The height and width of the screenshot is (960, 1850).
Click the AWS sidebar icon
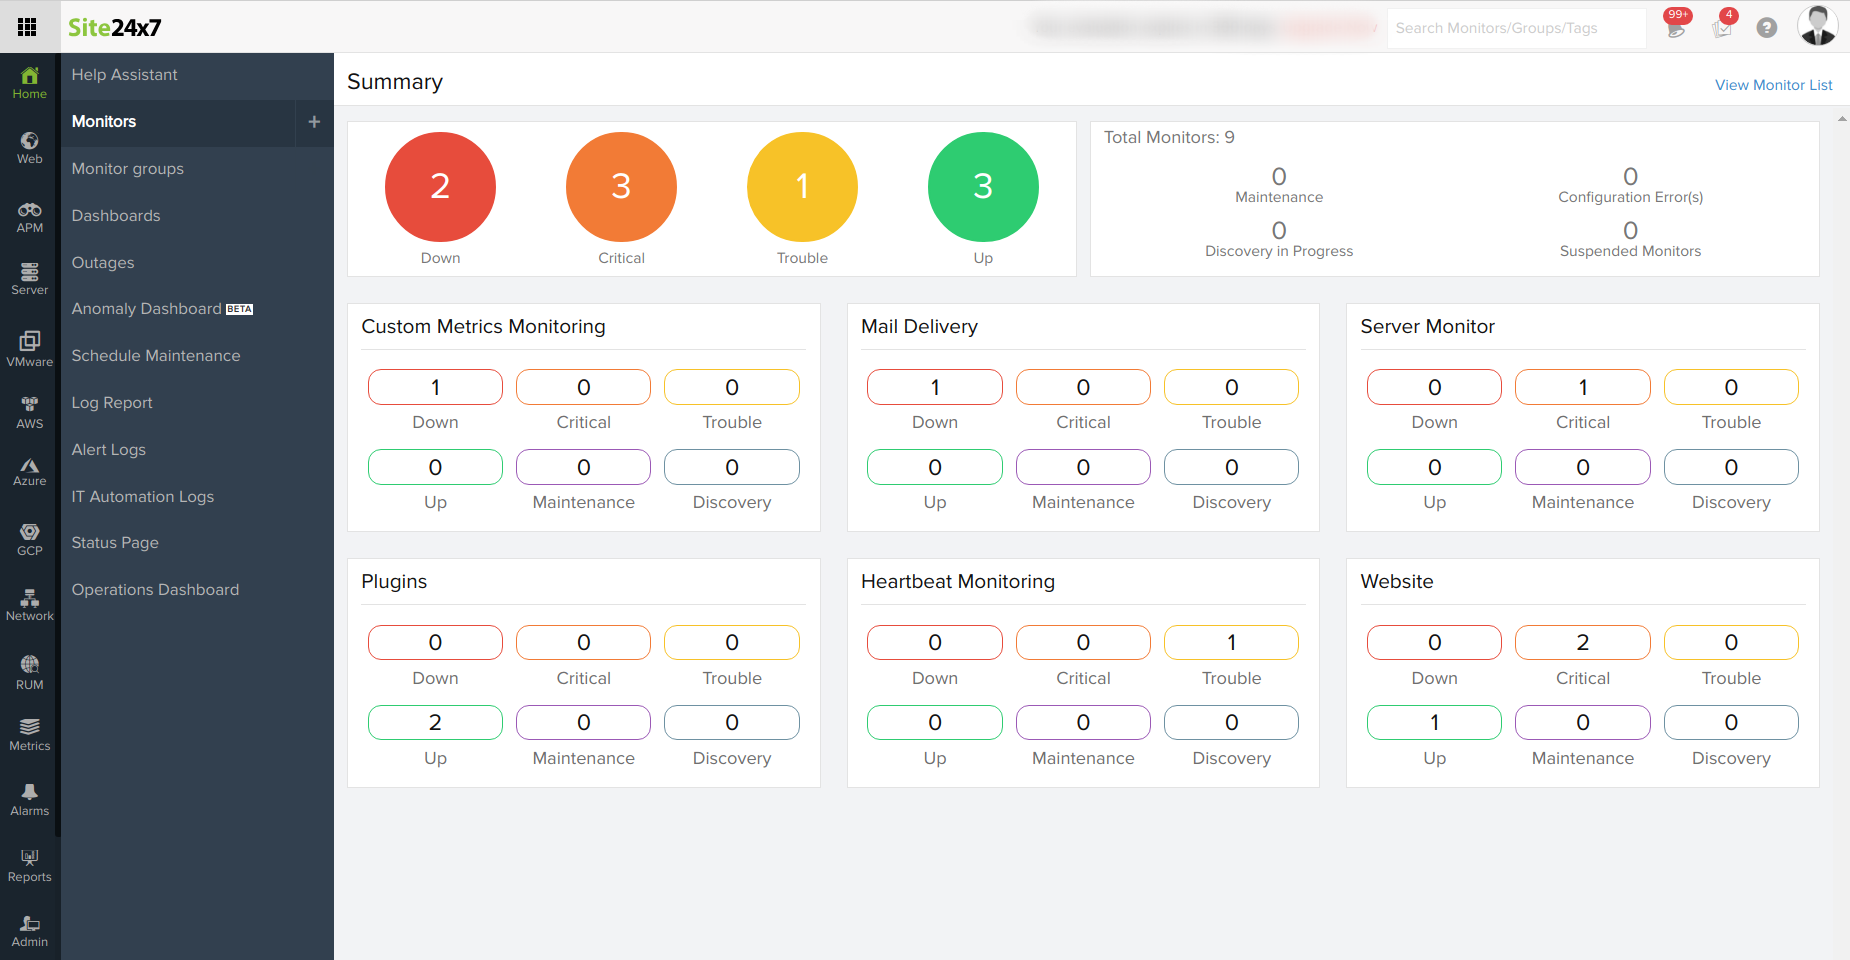click(x=30, y=412)
